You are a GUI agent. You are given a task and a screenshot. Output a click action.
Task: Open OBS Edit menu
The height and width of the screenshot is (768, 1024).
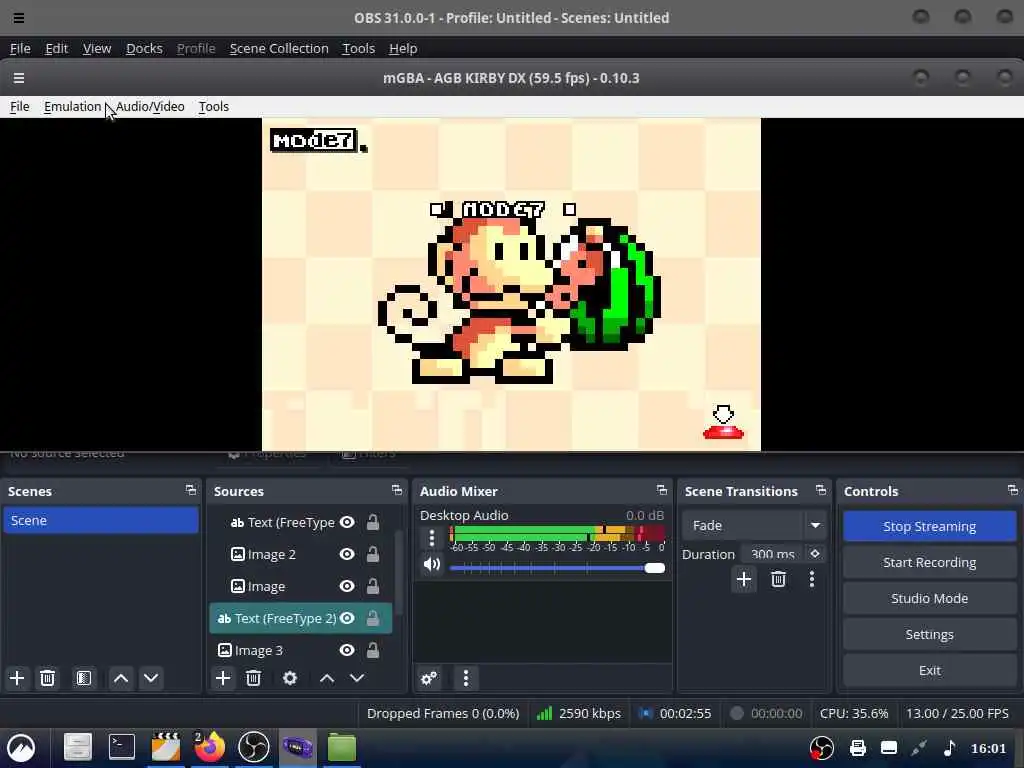point(56,48)
